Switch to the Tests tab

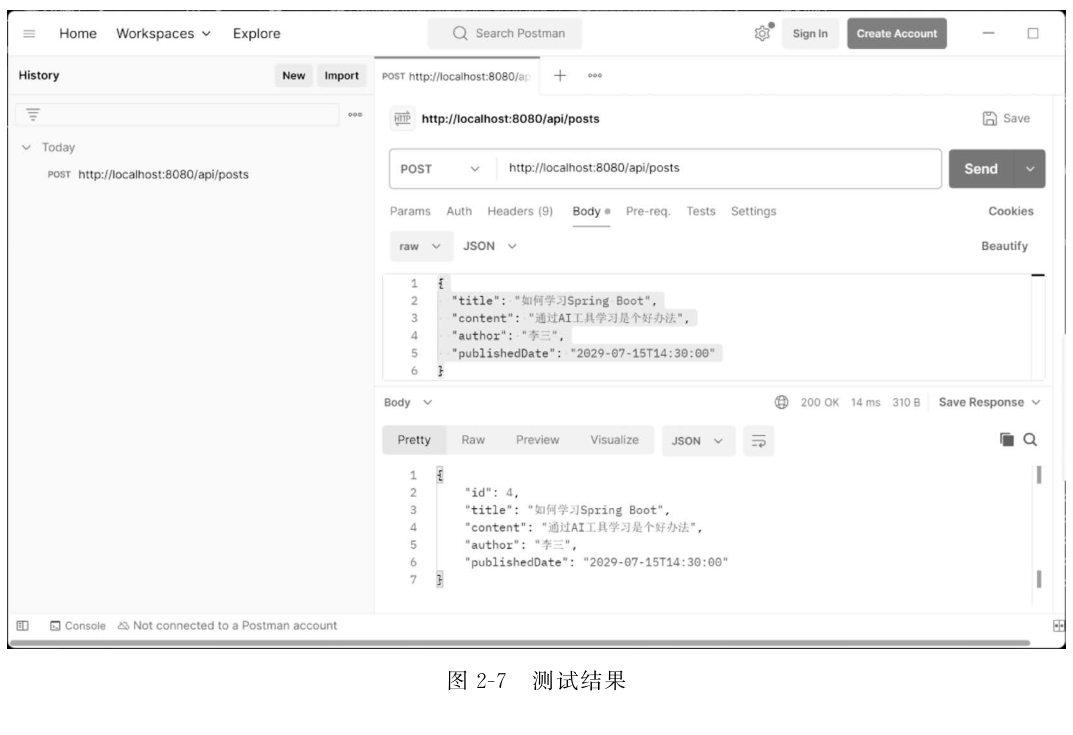(x=701, y=211)
